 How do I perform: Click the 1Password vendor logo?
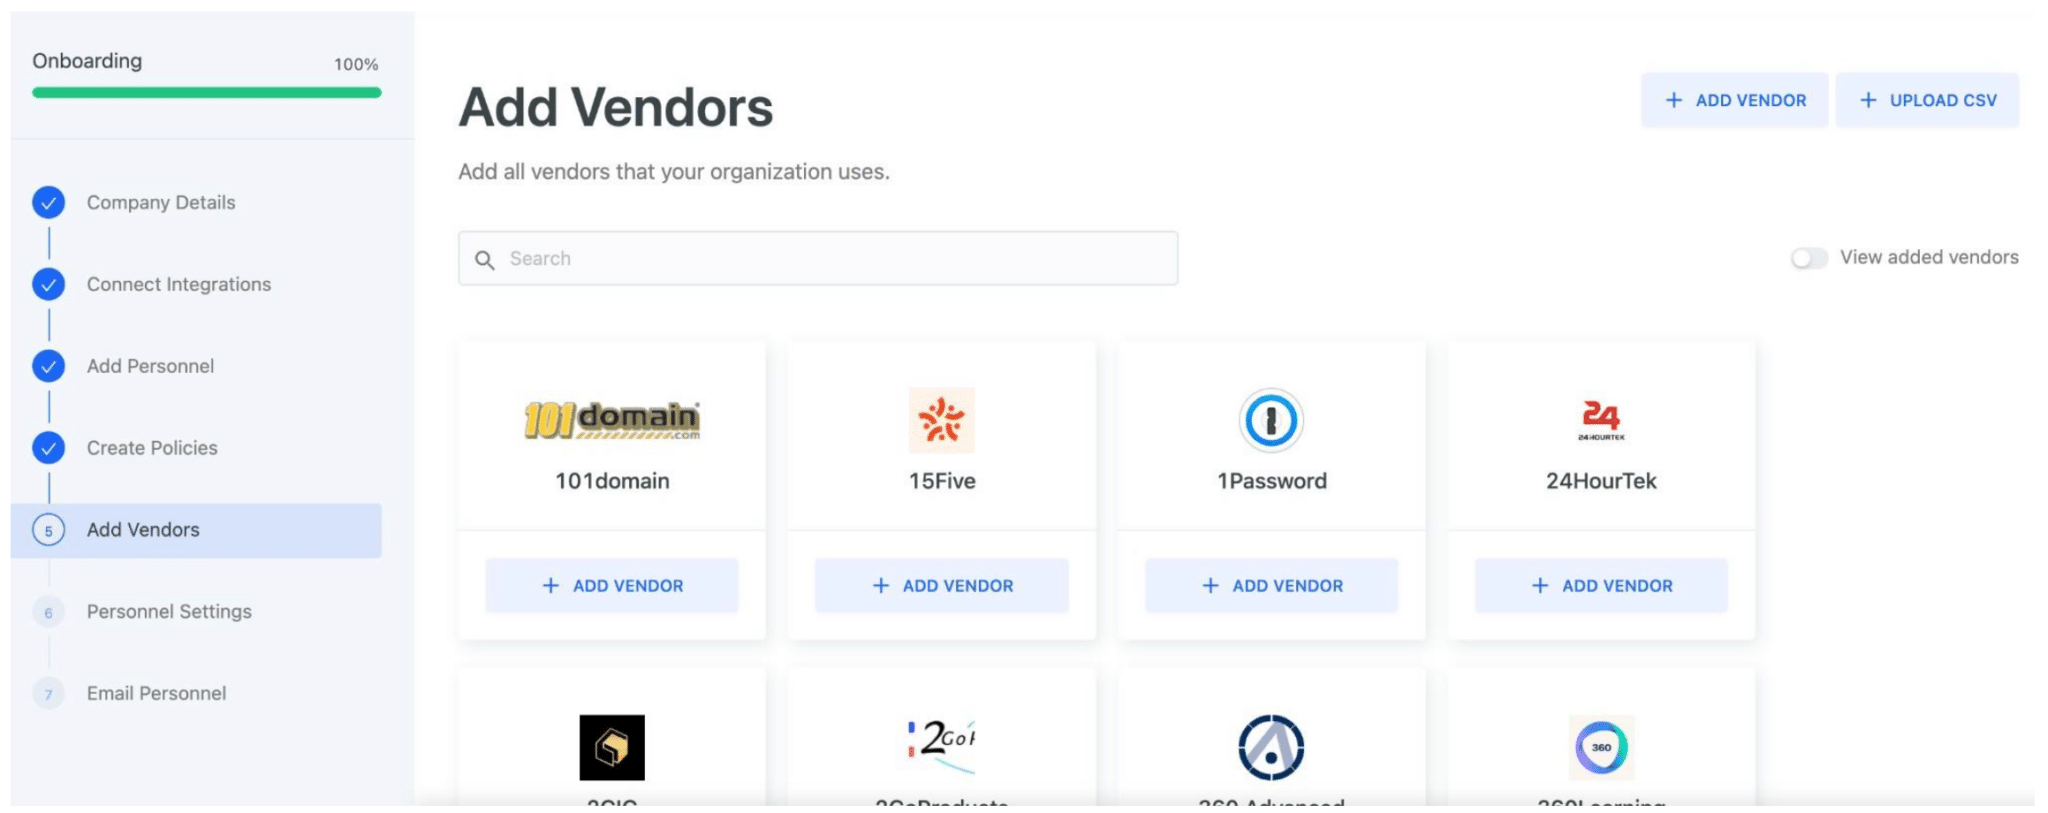pos(1271,420)
